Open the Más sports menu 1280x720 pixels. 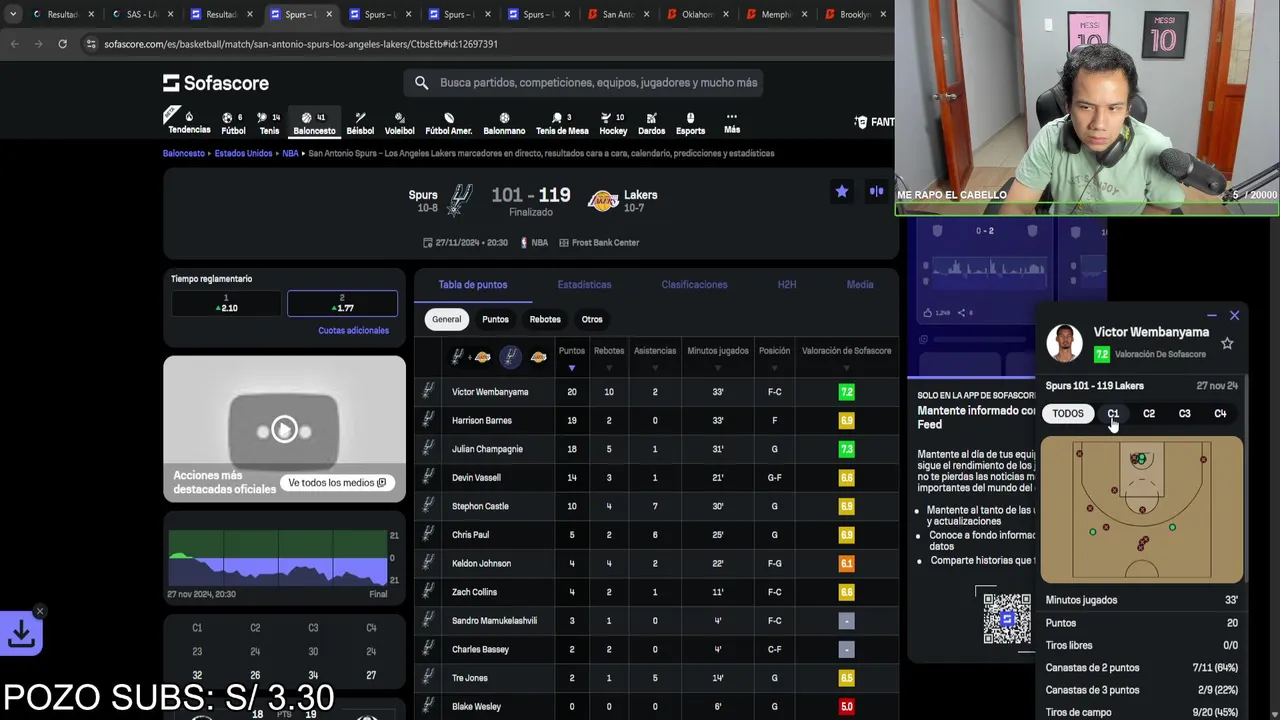(732, 123)
